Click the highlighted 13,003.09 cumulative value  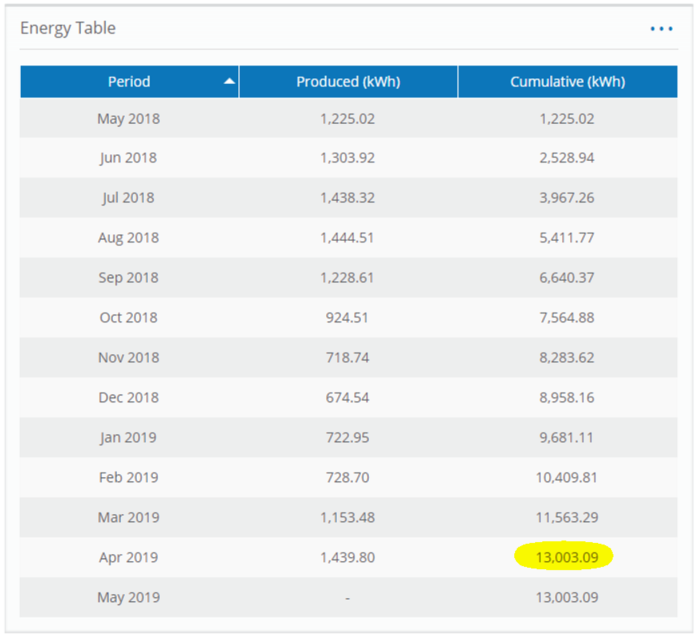point(566,557)
